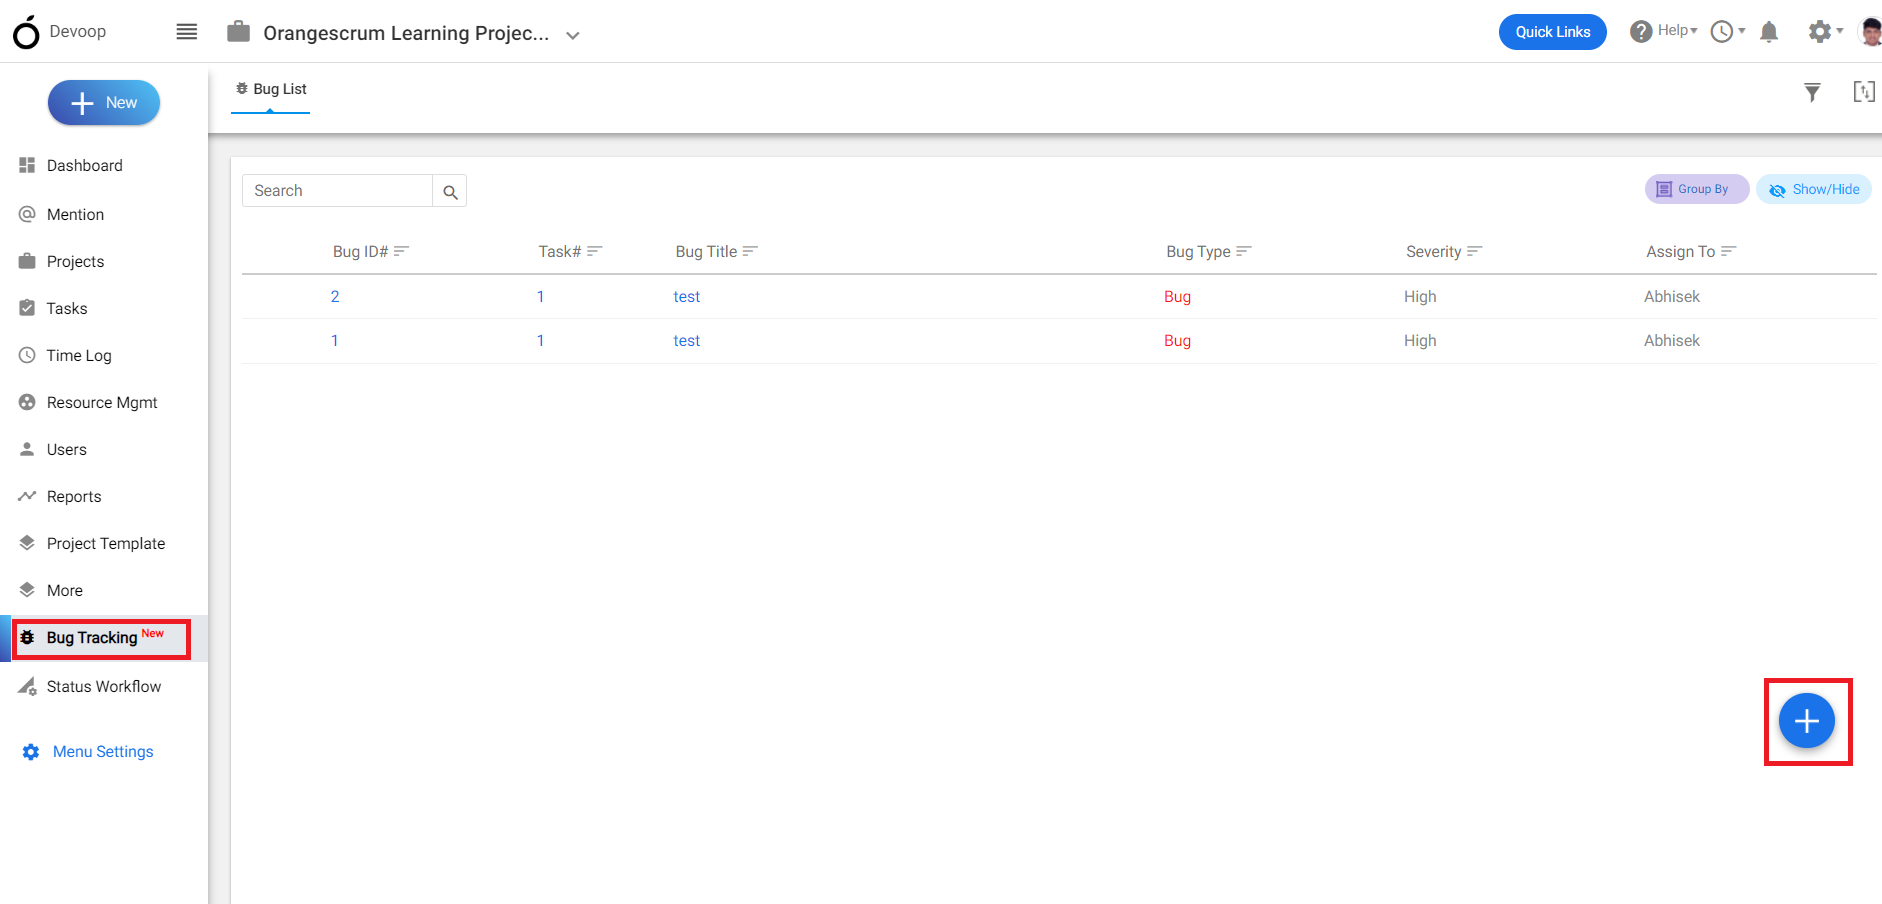1882x904 pixels.
Task: Click the blue plus add bug button
Action: click(x=1807, y=721)
